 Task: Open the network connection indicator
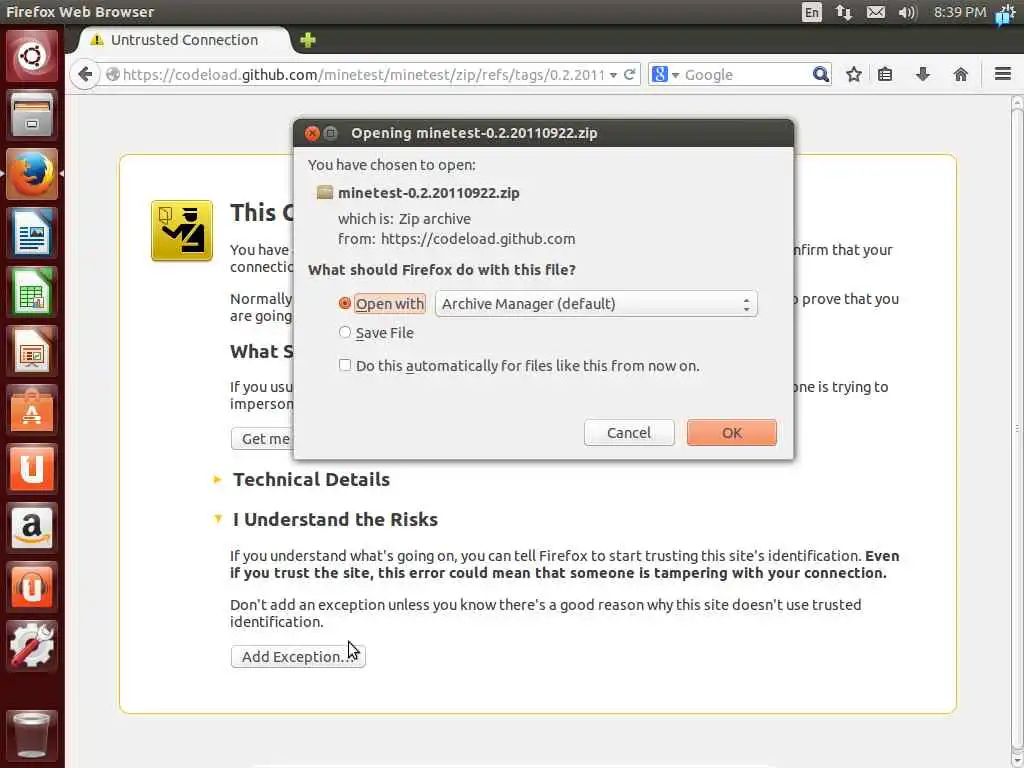click(844, 12)
